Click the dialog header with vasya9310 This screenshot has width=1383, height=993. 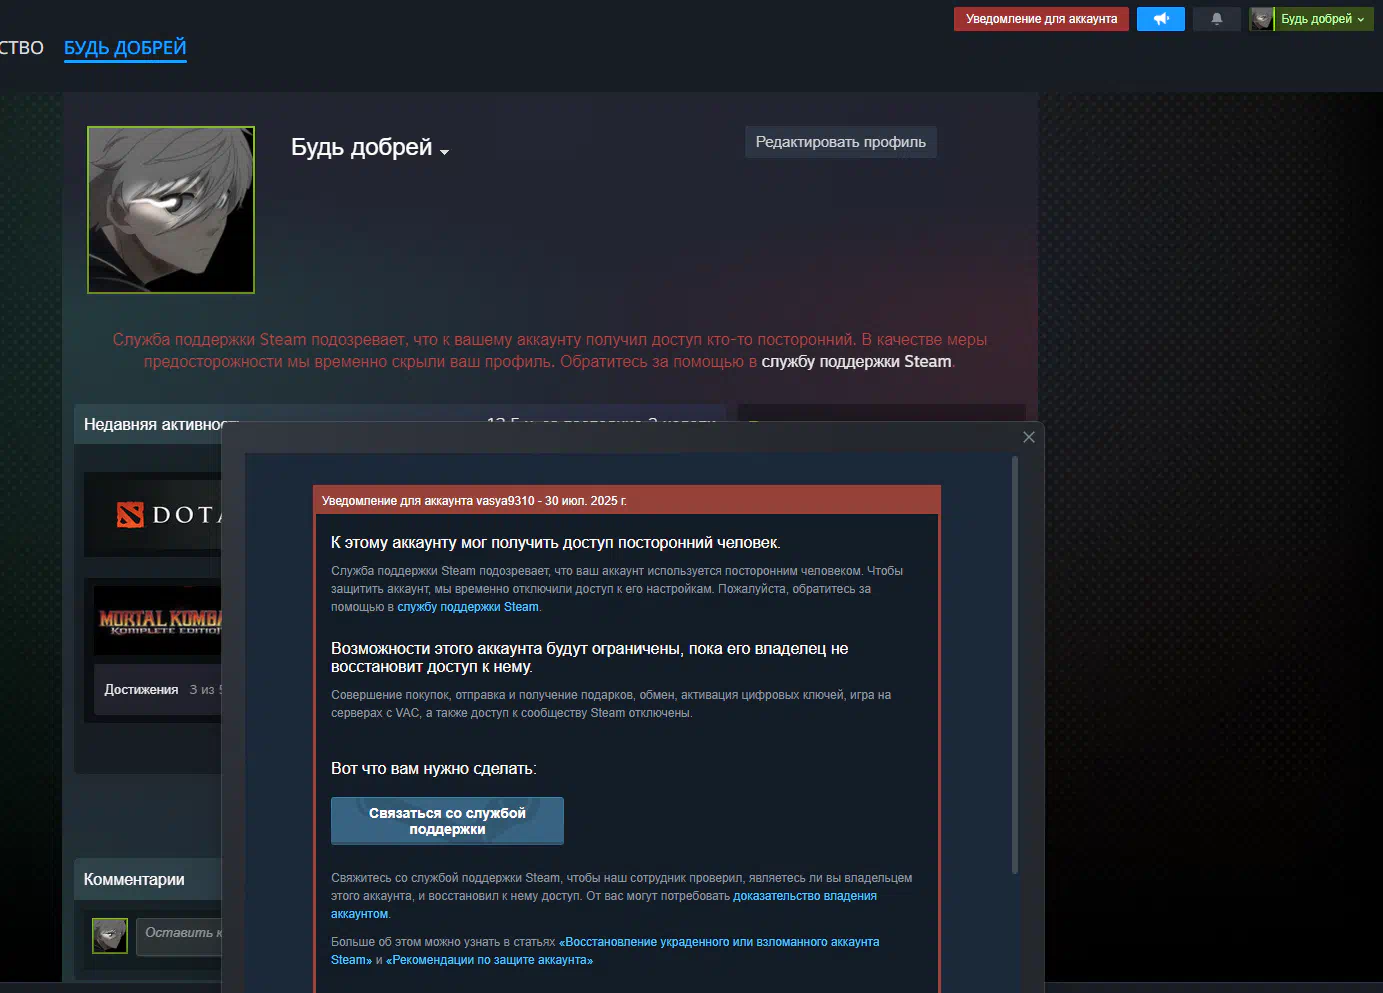[627, 500]
